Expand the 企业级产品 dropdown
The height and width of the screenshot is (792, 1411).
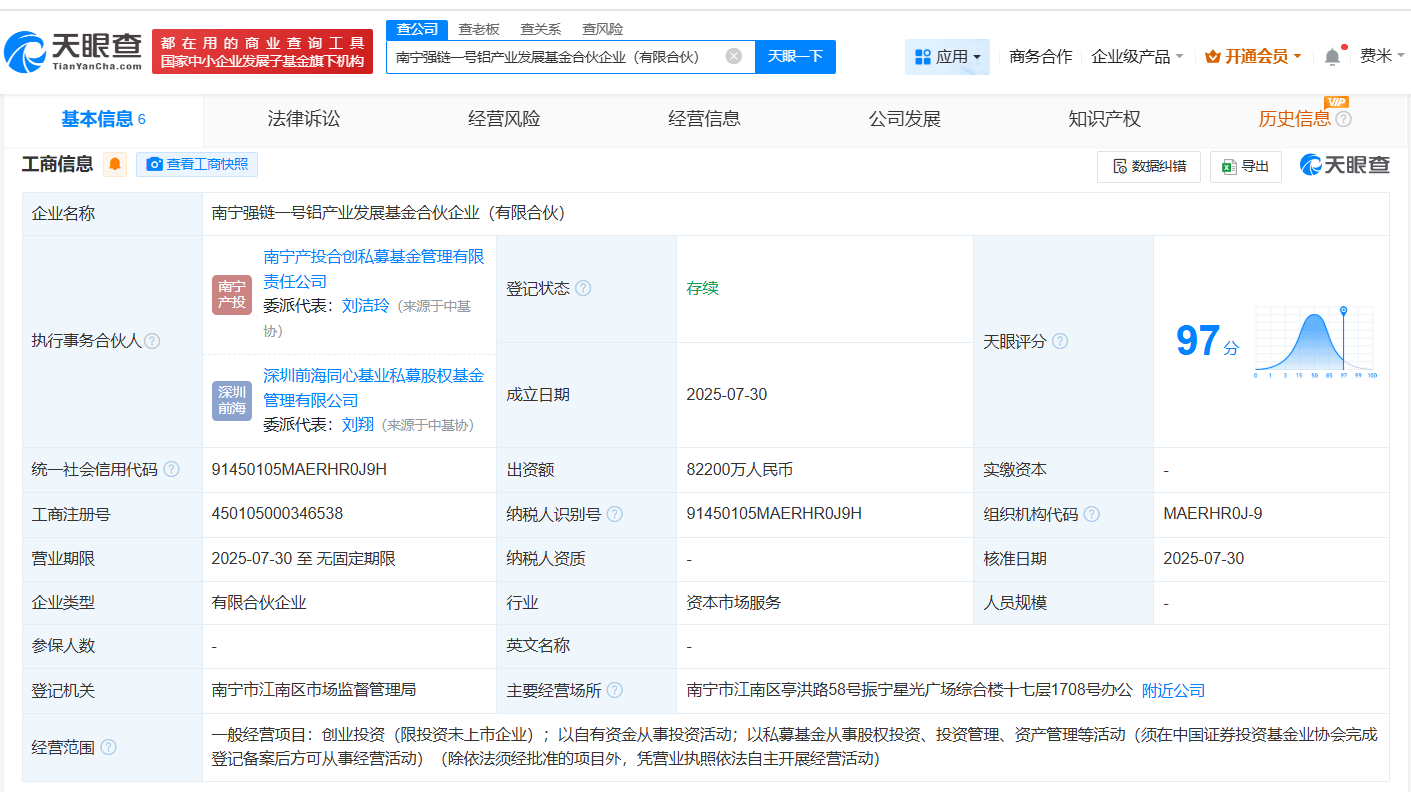(x=1137, y=57)
